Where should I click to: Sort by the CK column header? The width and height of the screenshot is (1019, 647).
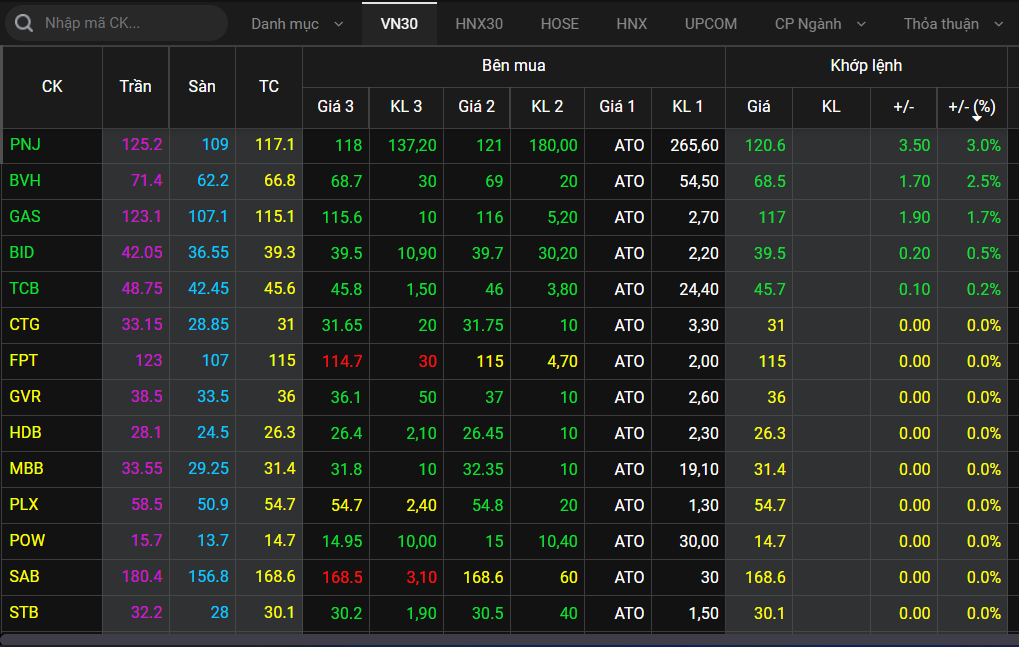click(52, 87)
